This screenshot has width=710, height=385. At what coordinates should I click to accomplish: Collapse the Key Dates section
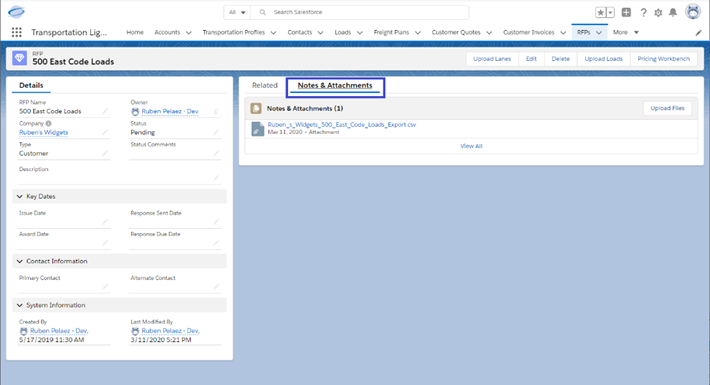coord(19,197)
